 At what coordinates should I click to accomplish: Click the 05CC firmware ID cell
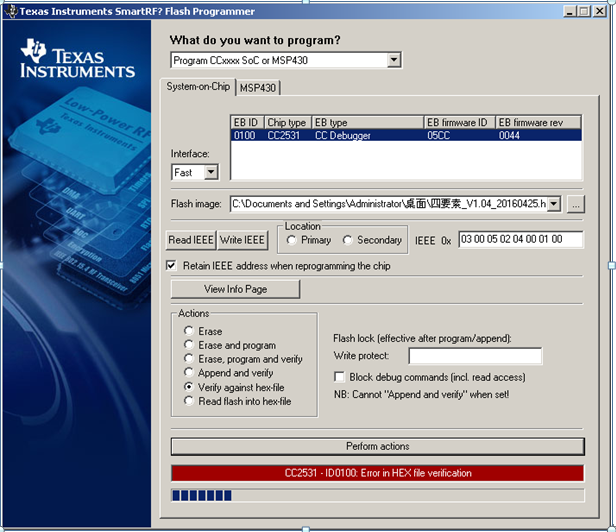[438, 136]
